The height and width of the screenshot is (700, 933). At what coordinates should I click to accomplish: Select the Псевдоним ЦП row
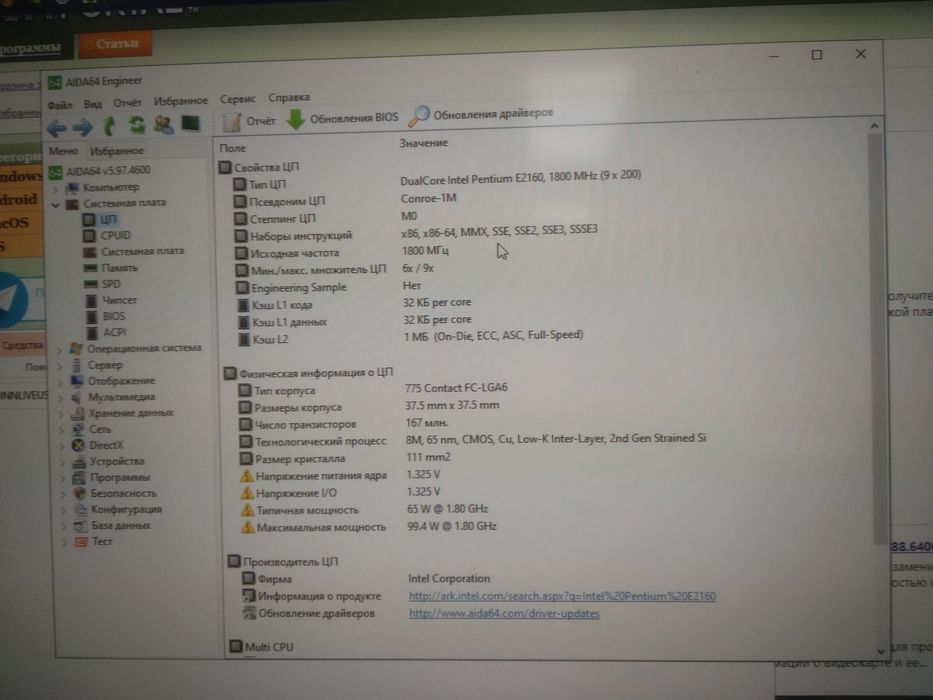coord(345,200)
